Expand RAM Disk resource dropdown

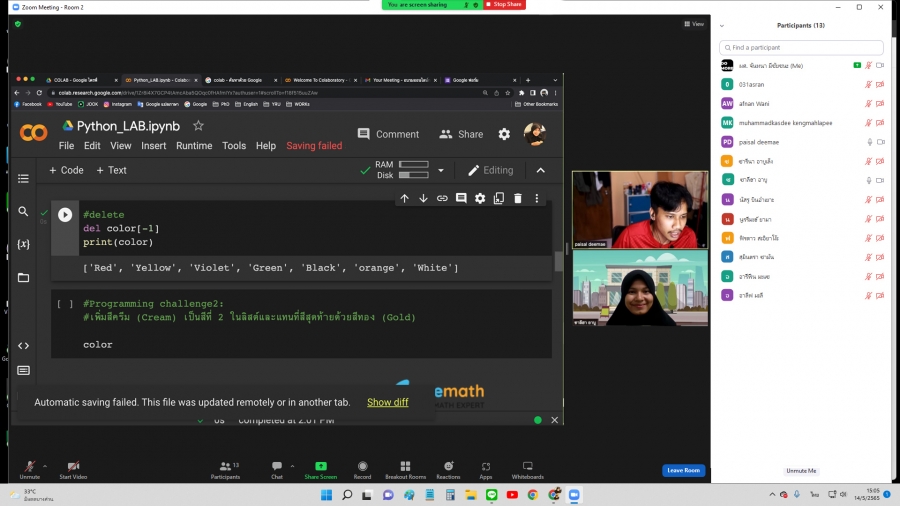click(x=441, y=170)
